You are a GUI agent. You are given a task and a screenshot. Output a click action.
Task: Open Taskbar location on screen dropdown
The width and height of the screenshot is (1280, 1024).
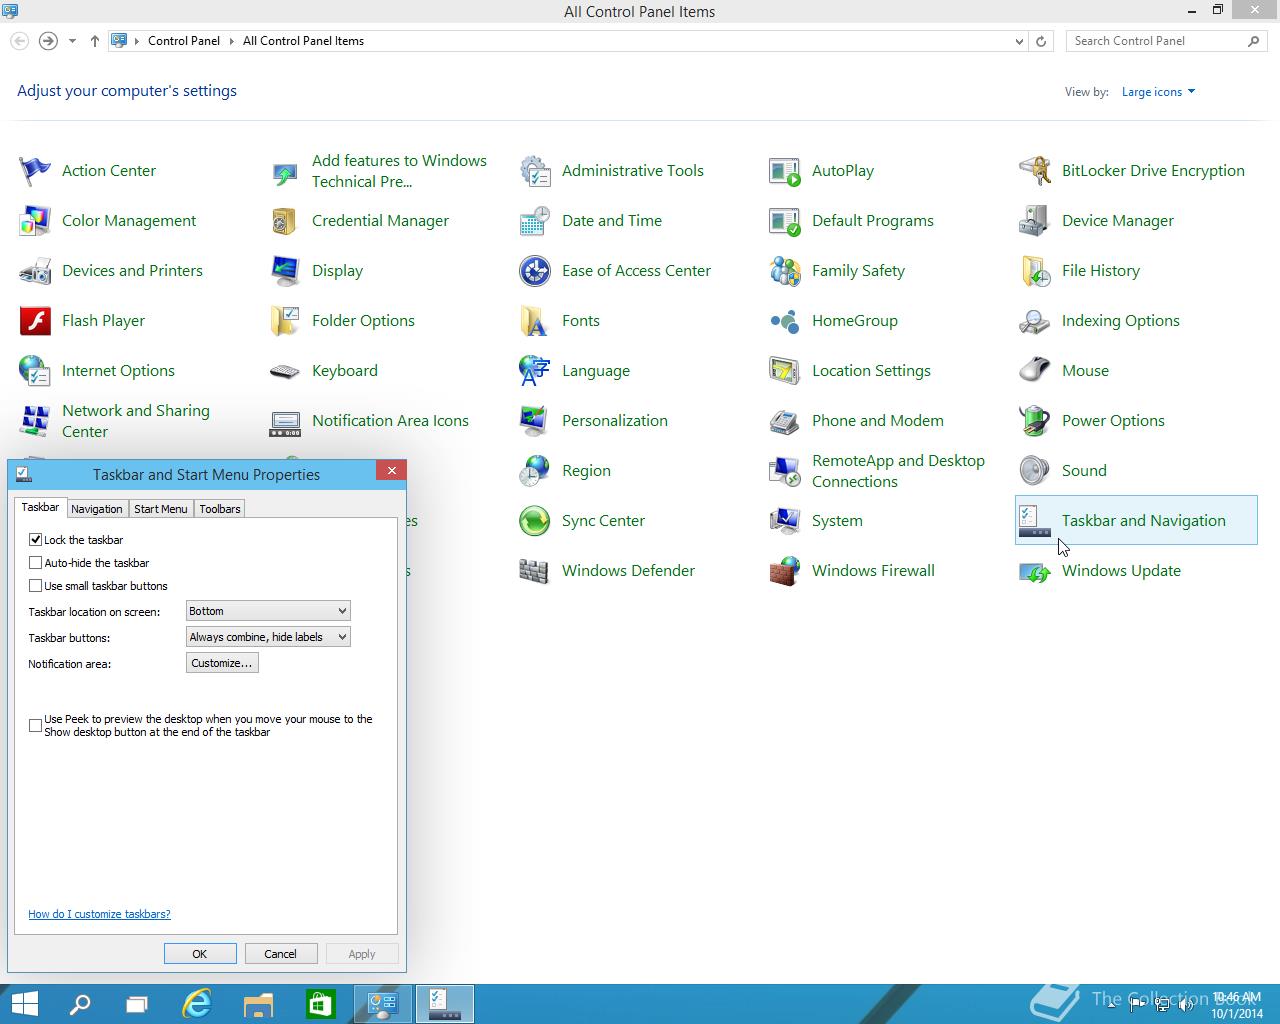pyautogui.click(x=268, y=611)
